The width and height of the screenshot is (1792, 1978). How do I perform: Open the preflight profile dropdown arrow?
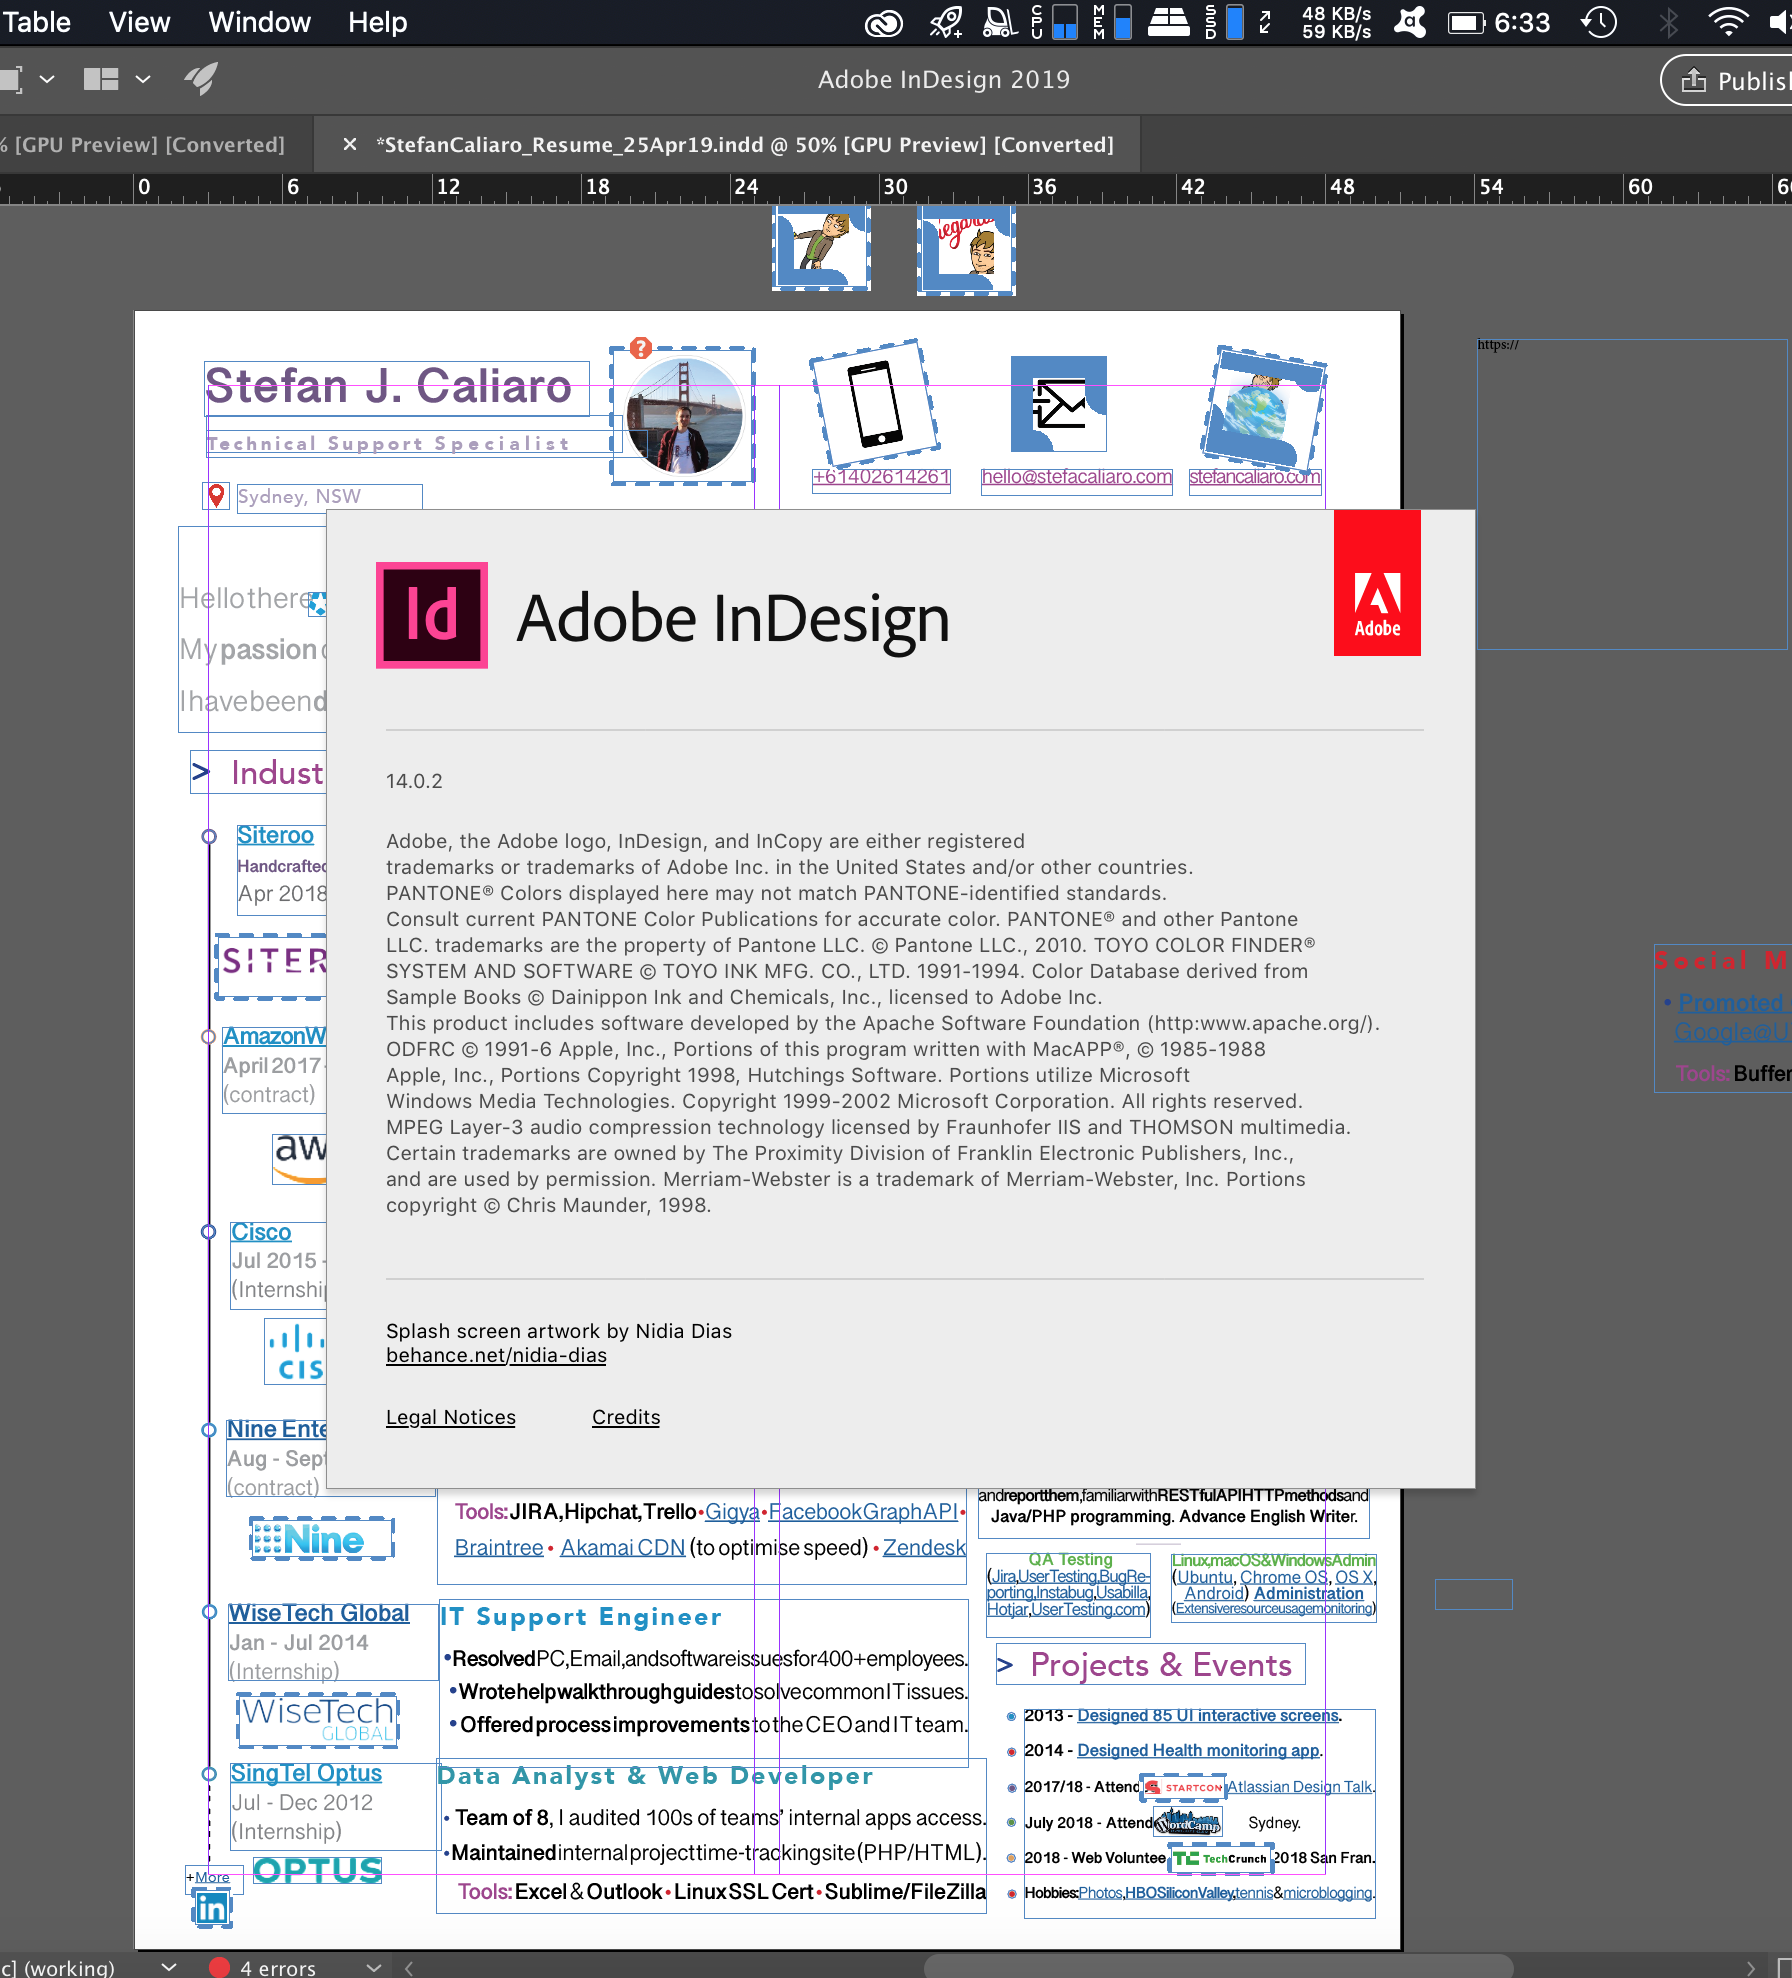coord(169,1967)
